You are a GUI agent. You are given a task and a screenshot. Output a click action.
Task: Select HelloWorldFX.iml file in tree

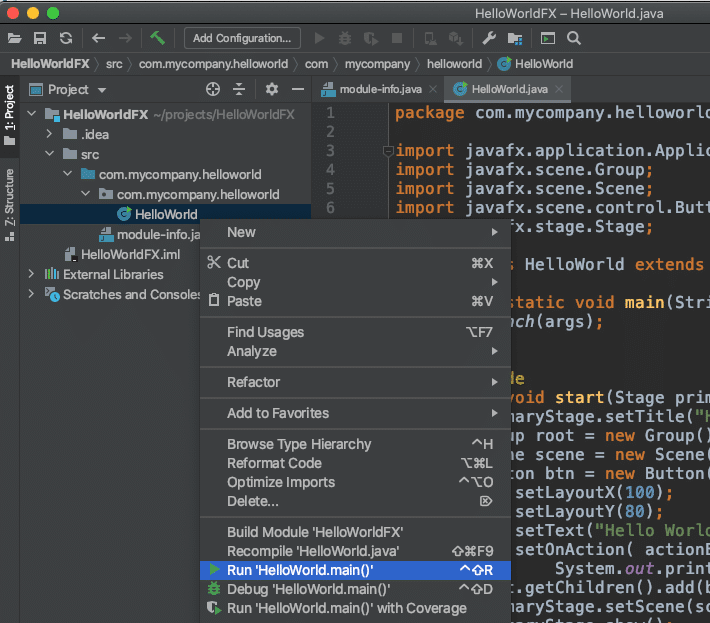click(130, 254)
